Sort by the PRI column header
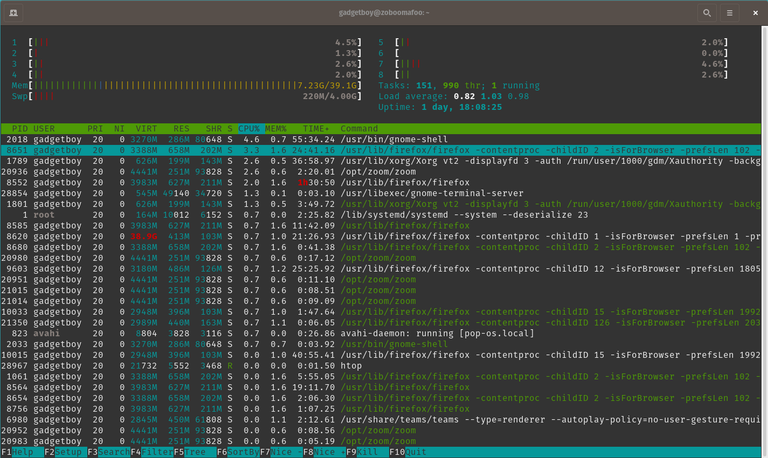The width and height of the screenshot is (768, 458). pos(95,129)
